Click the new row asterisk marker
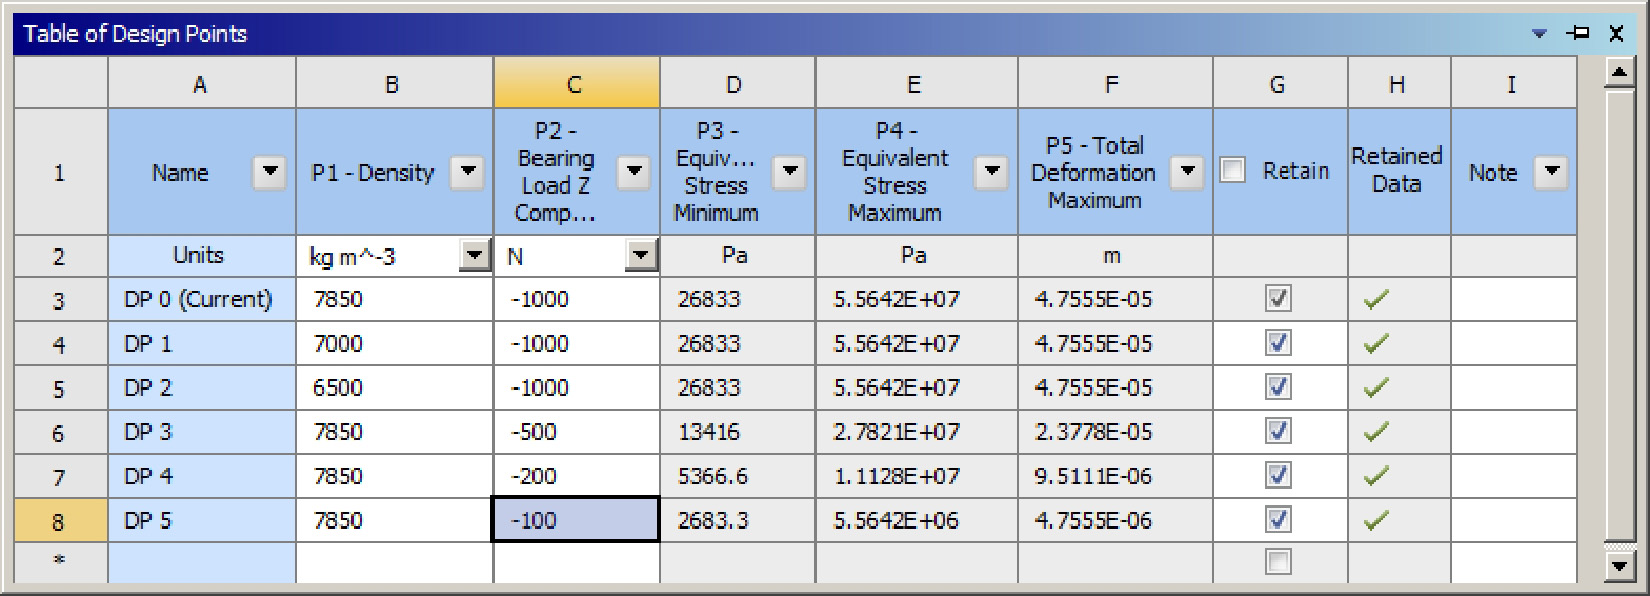The height and width of the screenshot is (596, 1650). [x=59, y=561]
